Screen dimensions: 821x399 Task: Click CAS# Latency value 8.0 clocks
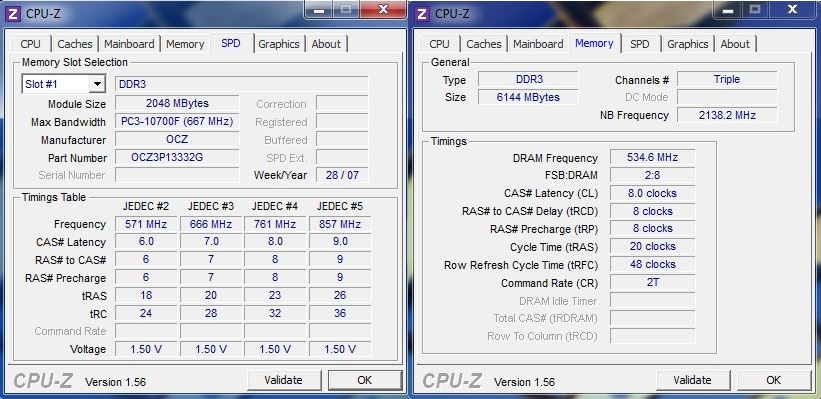(x=652, y=193)
